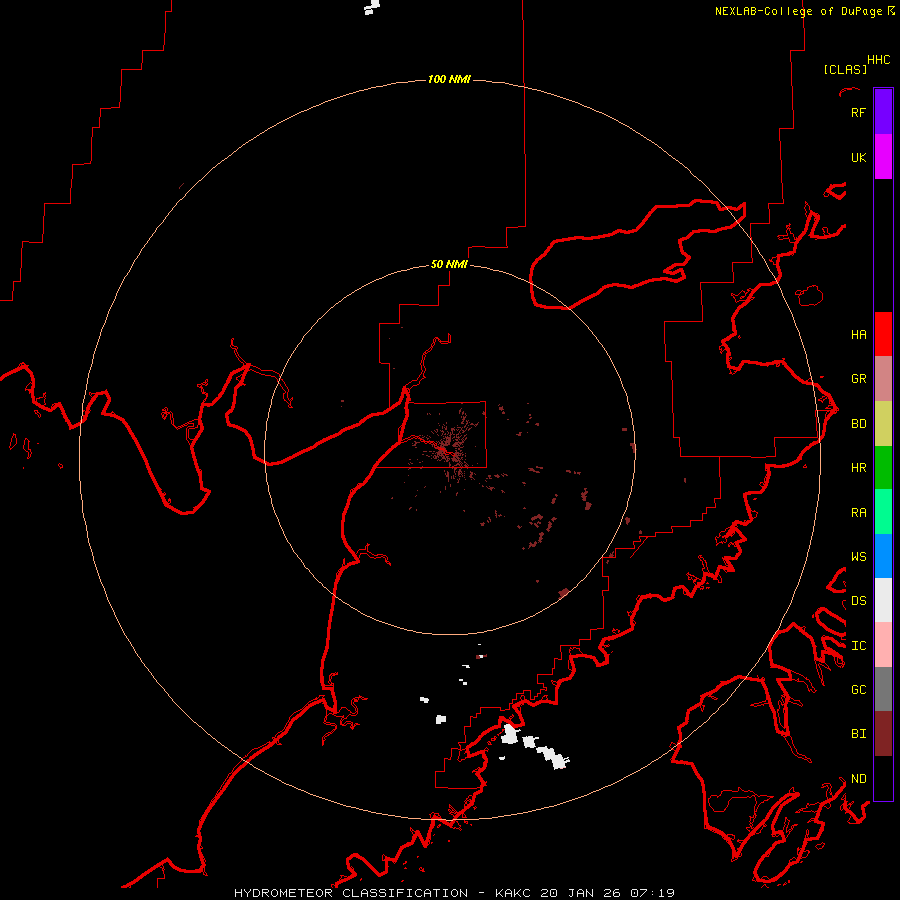The width and height of the screenshot is (900, 900).
Task: Select the BD yellow legend block
Action: (883, 423)
